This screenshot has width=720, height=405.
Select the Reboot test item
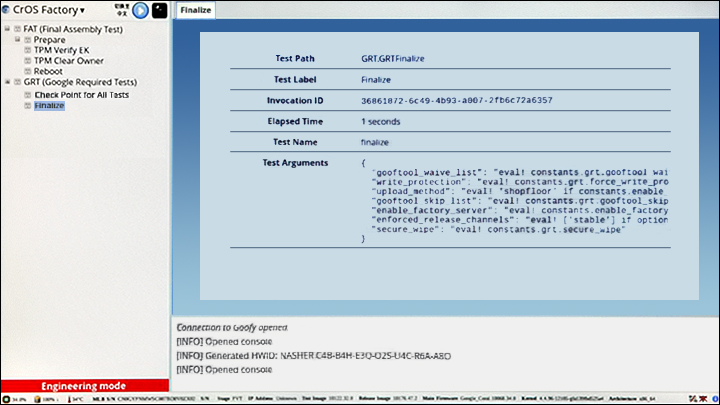click(x=48, y=71)
